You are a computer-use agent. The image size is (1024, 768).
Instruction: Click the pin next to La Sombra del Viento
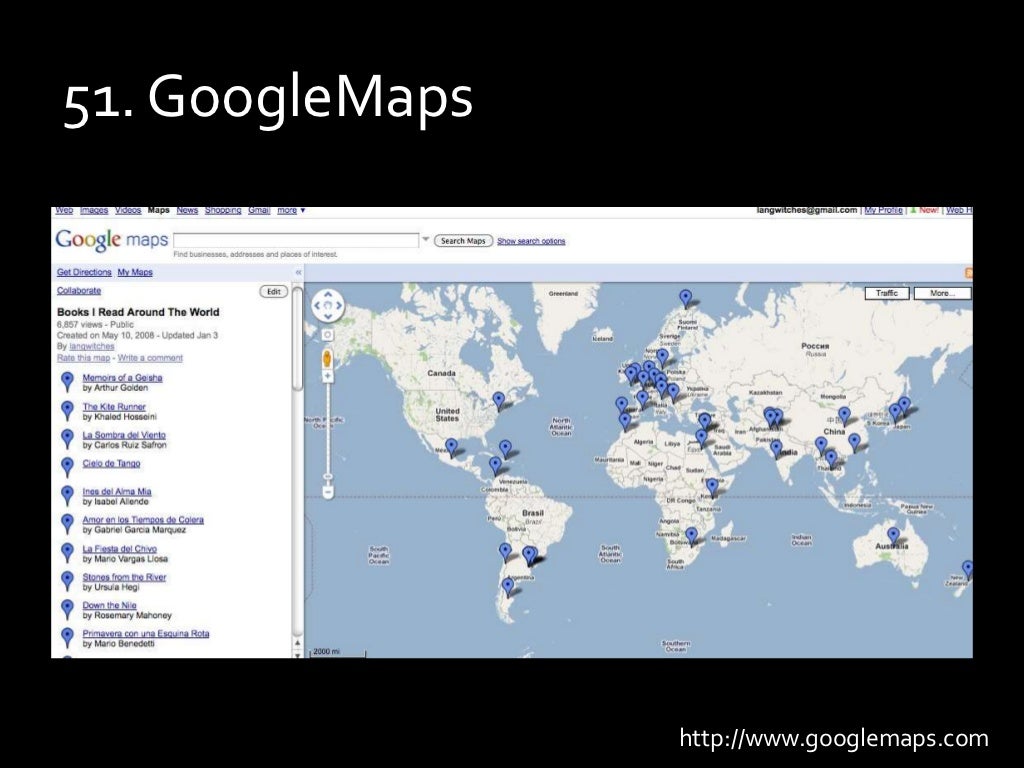point(67,438)
